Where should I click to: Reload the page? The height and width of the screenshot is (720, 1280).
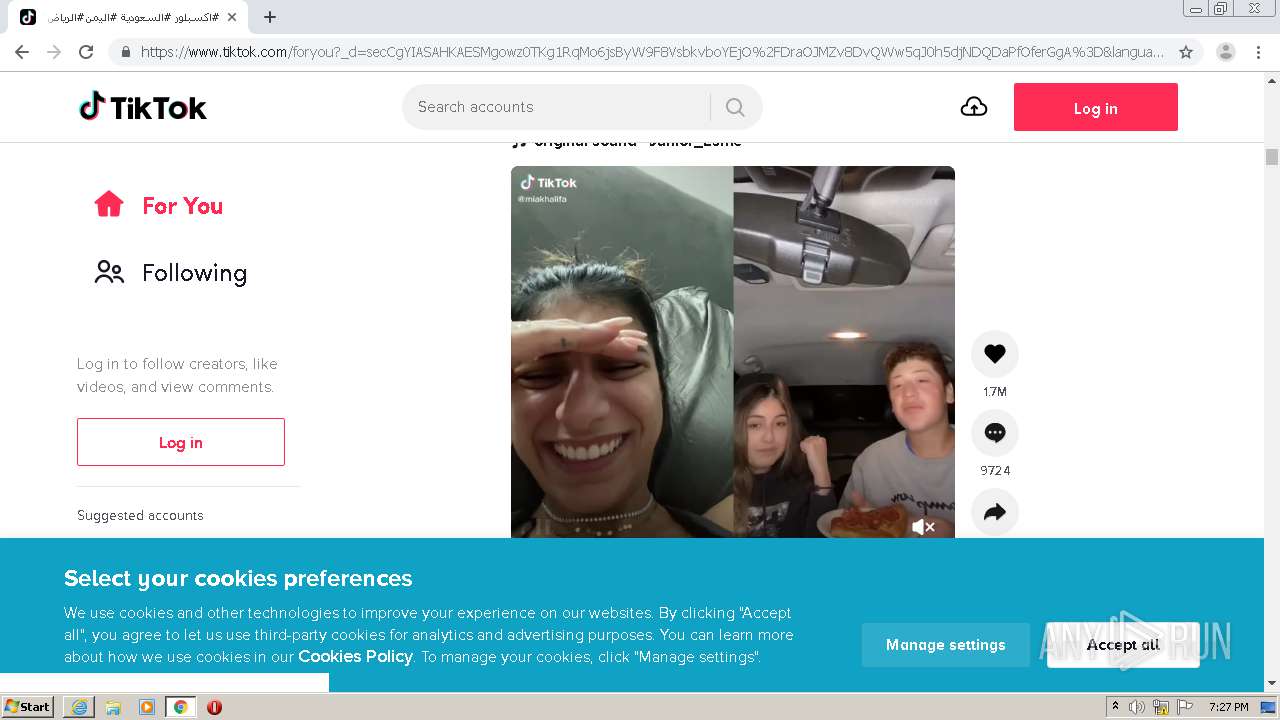(86, 52)
